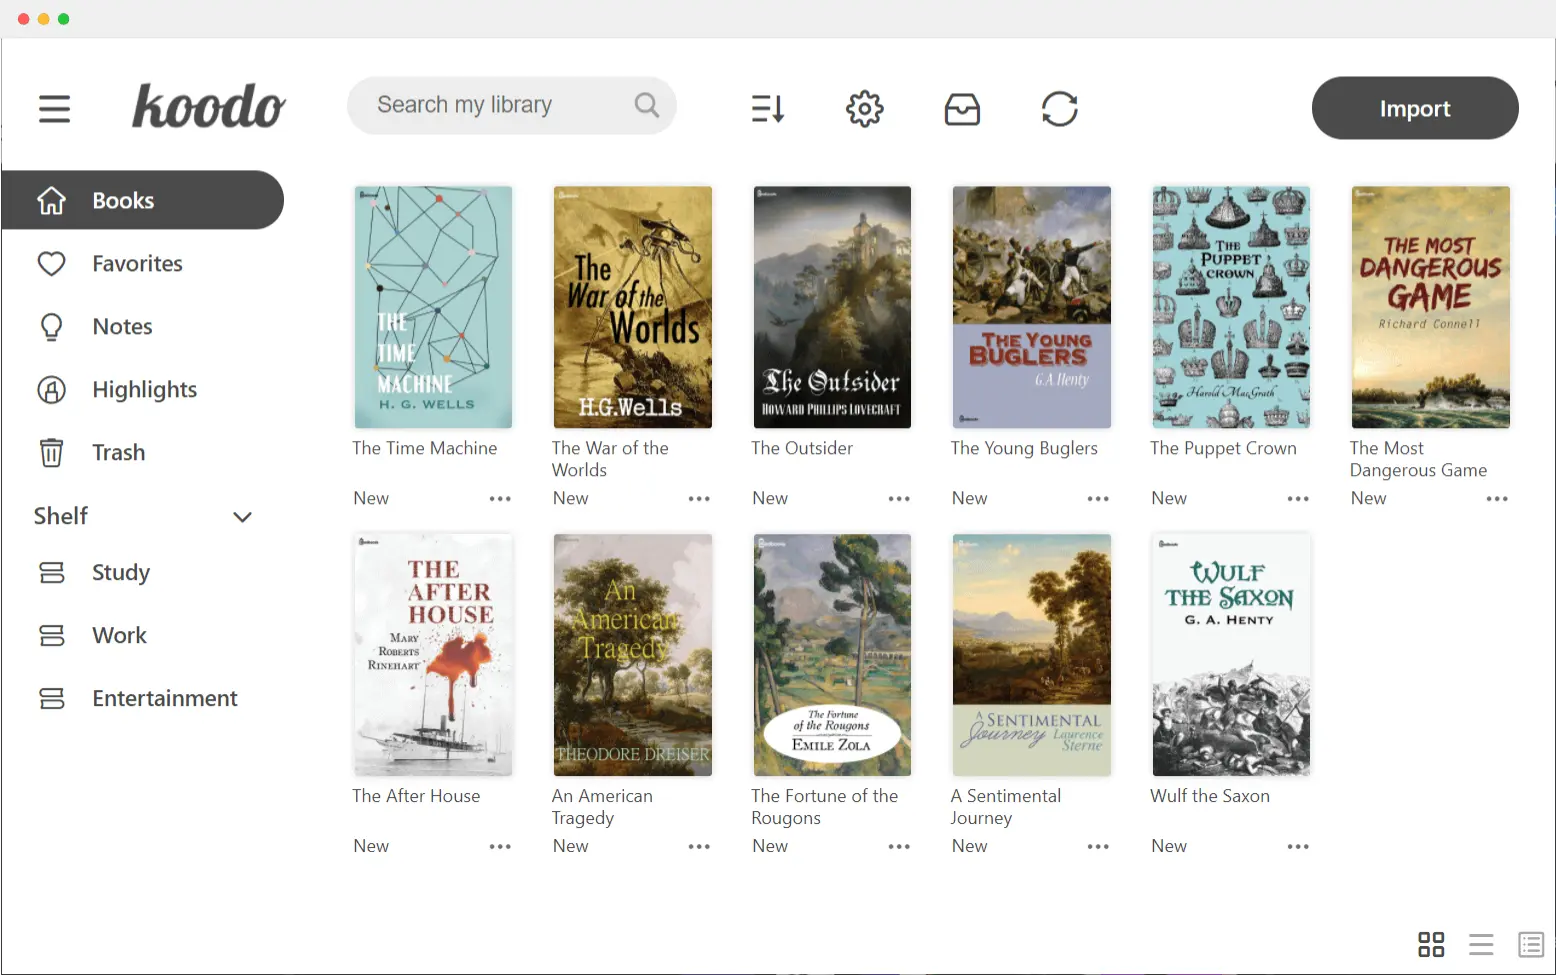This screenshot has width=1556, height=975.
Task: Click 'Wulf the Saxon' title text
Action: pyautogui.click(x=1210, y=796)
